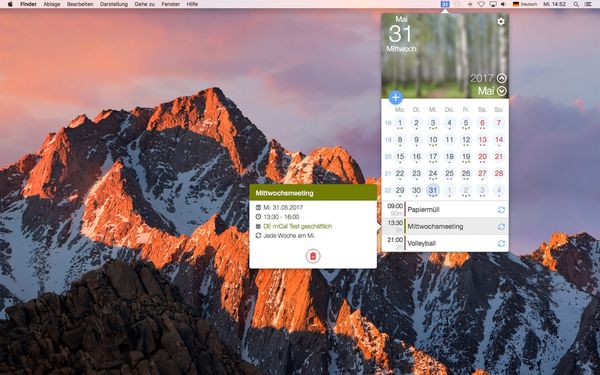The width and height of the screenshot is (600, 375).
Task: Delete Mittwochsmeeting with the trash icon
Action: 313,256
